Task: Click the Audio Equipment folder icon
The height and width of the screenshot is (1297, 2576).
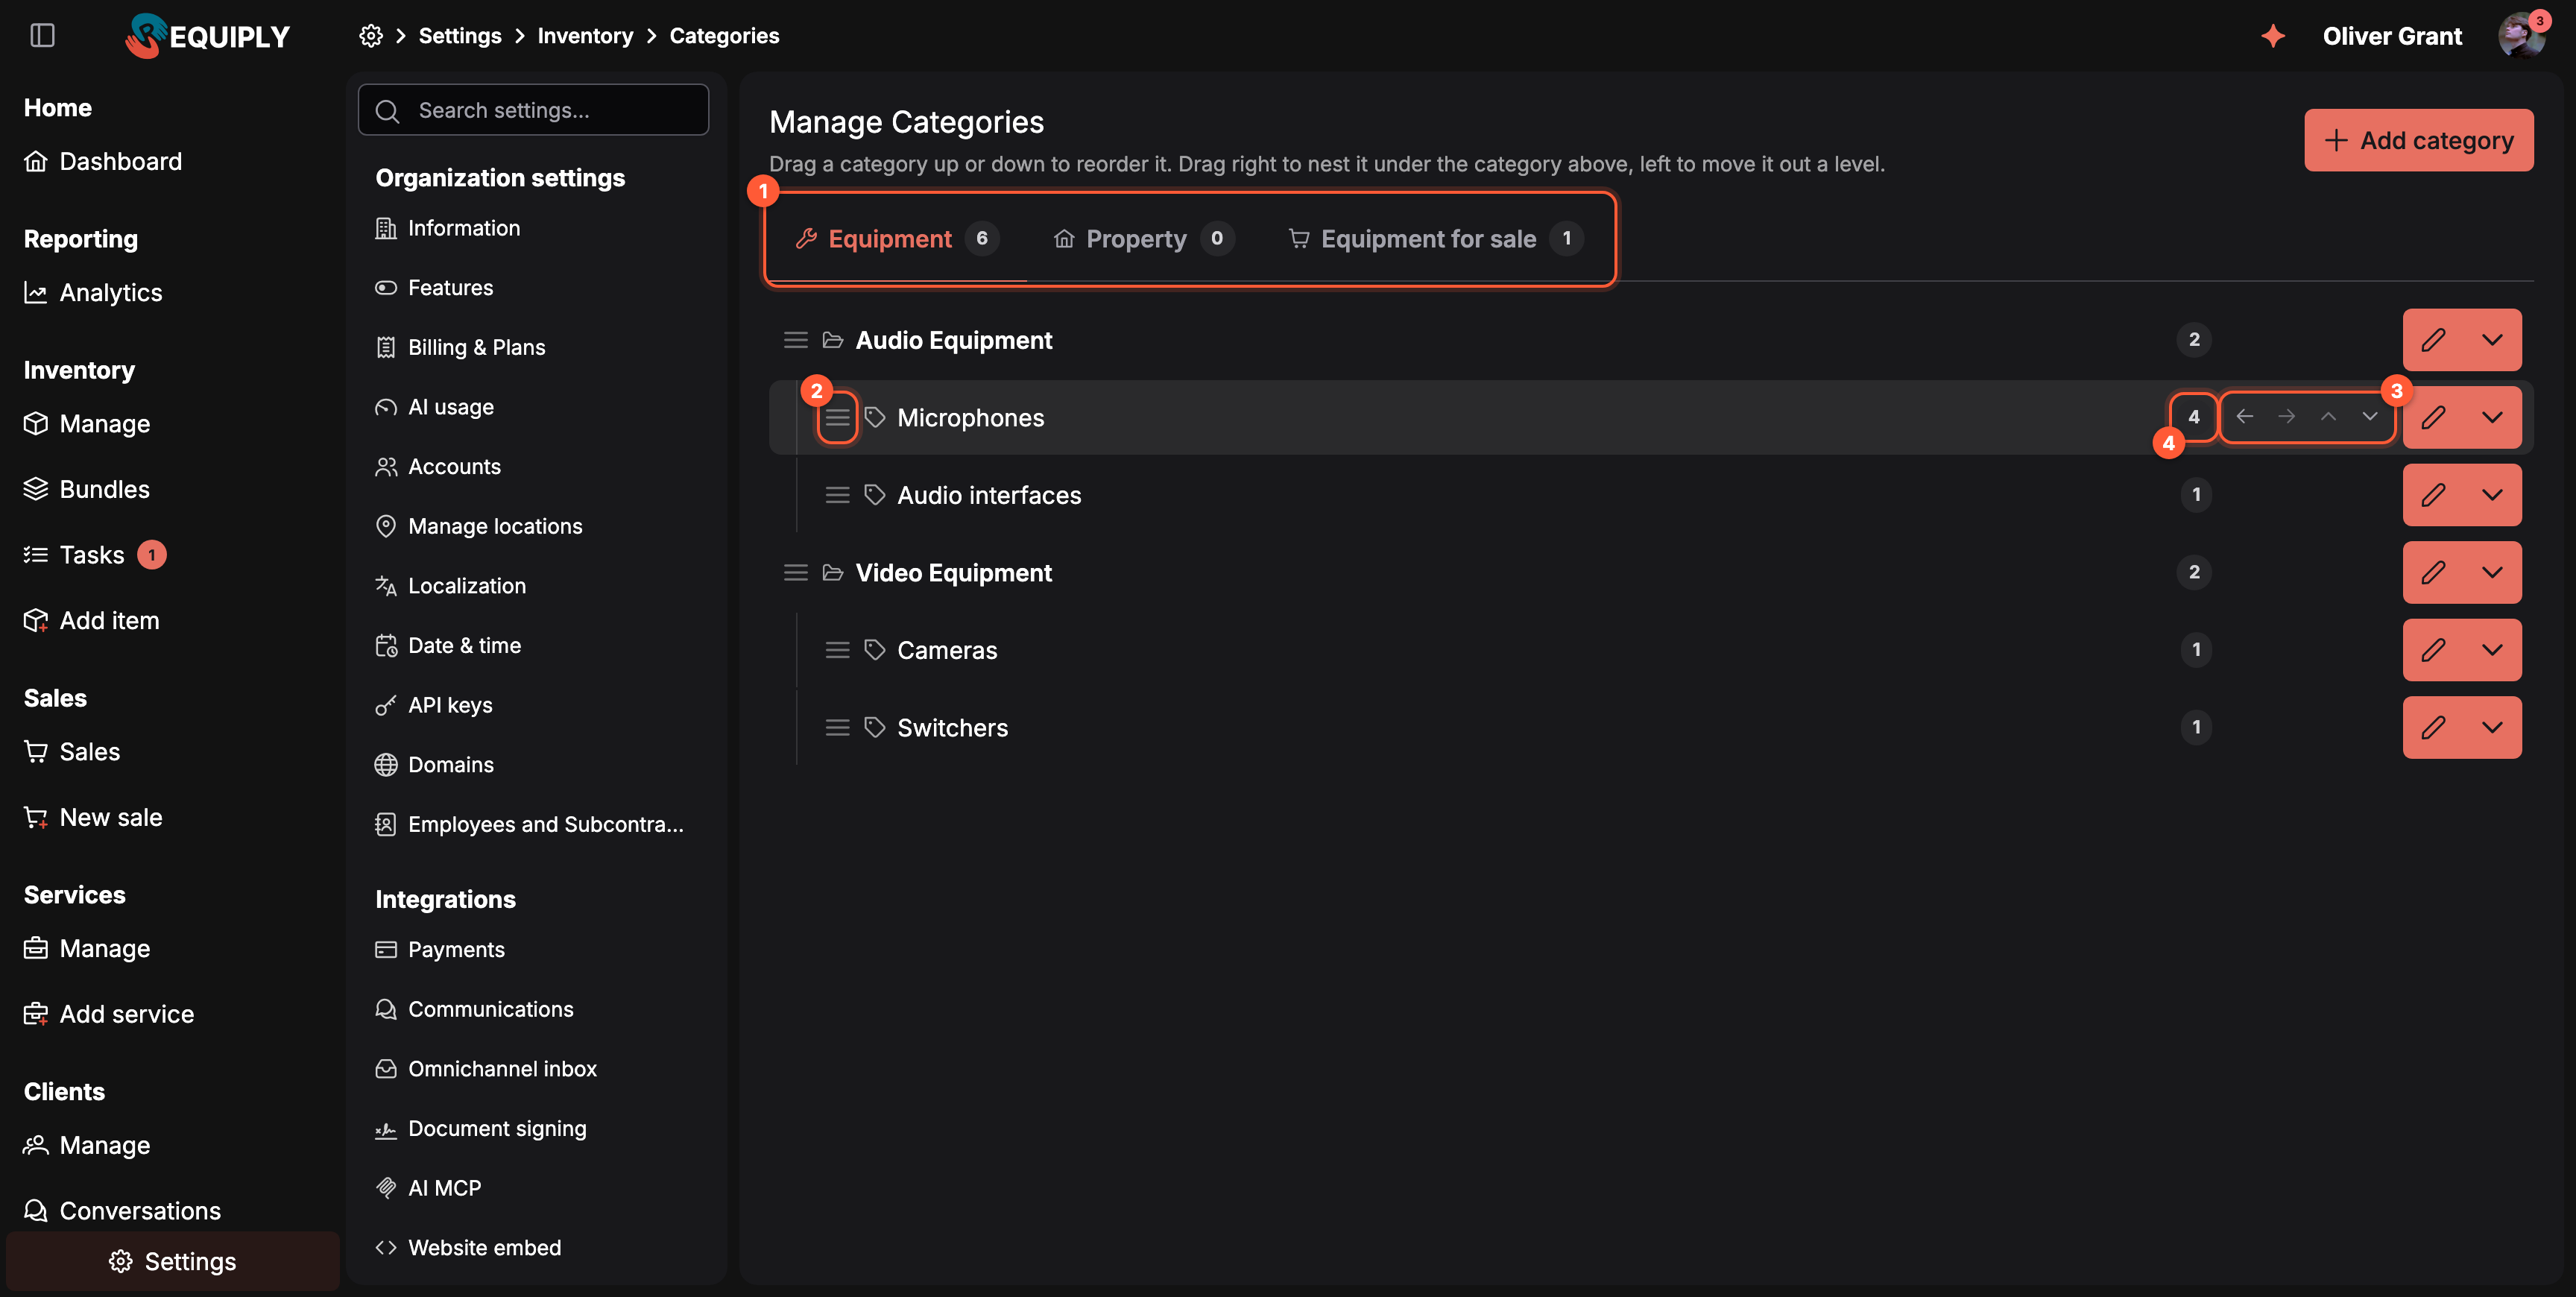Action: pyautogui.click(x=832, y=340)
